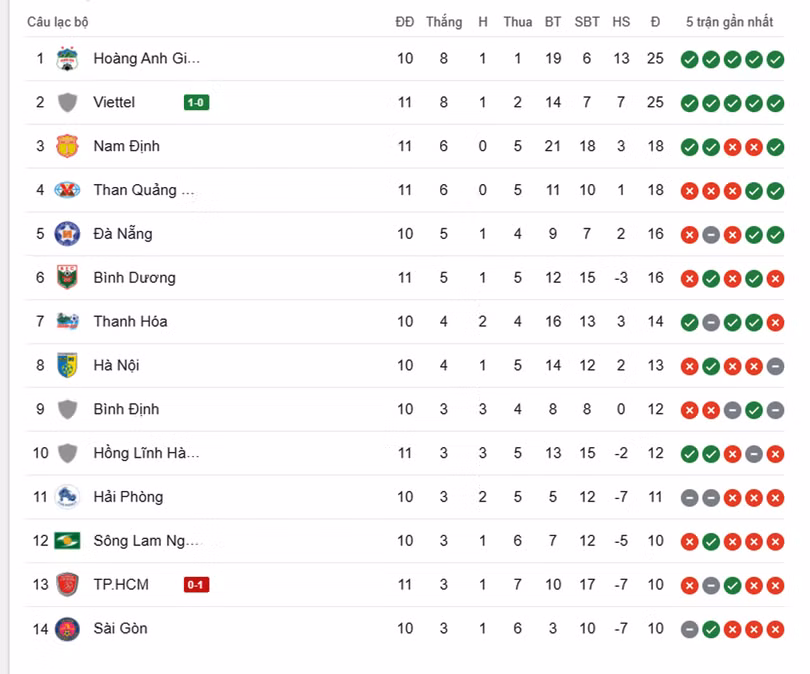Viewport: 810px width, 674px height.
Task: Click the Than Quảng Ninh club logo
Action: coord(67,190)
